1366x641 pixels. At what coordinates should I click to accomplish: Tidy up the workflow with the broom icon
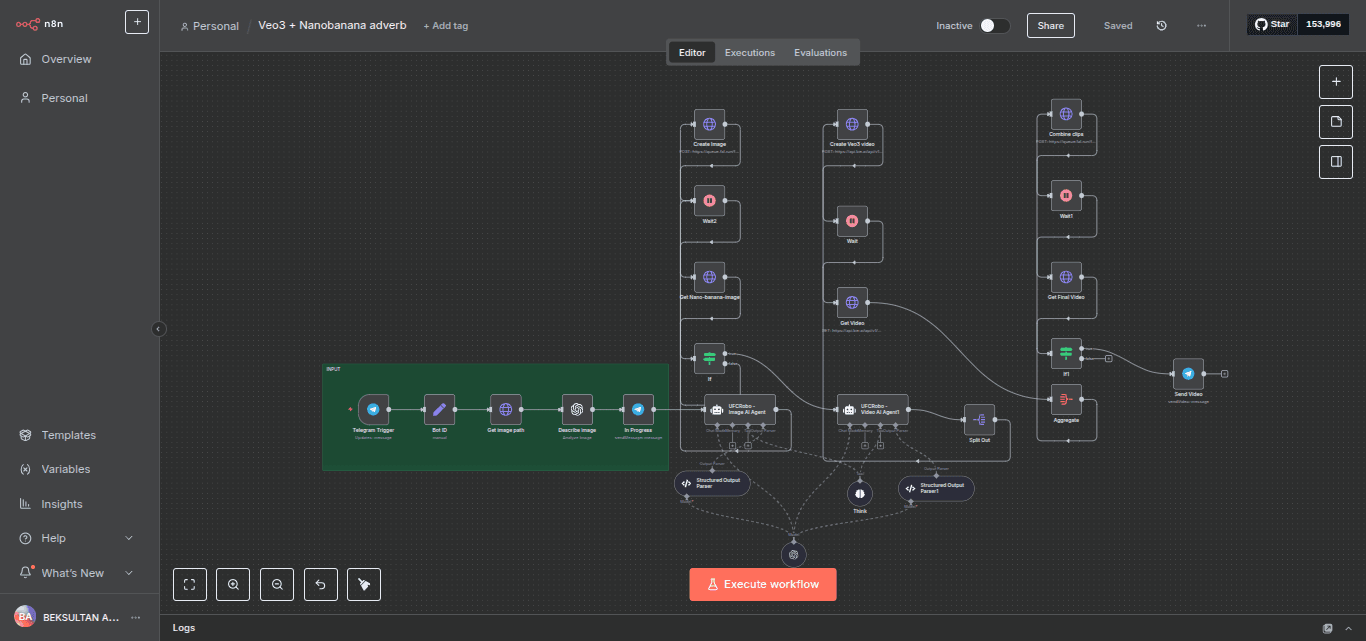click(364, 584)
